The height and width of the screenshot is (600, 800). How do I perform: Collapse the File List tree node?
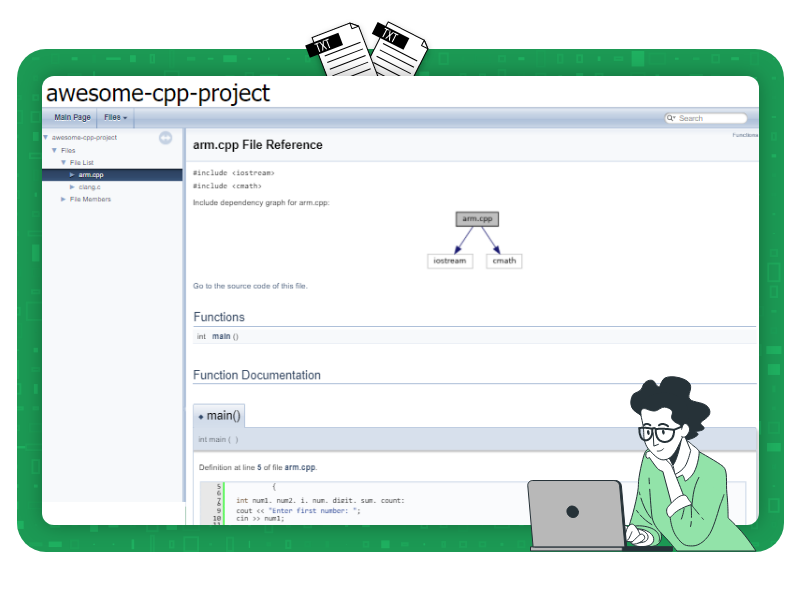tap(64, 162)
